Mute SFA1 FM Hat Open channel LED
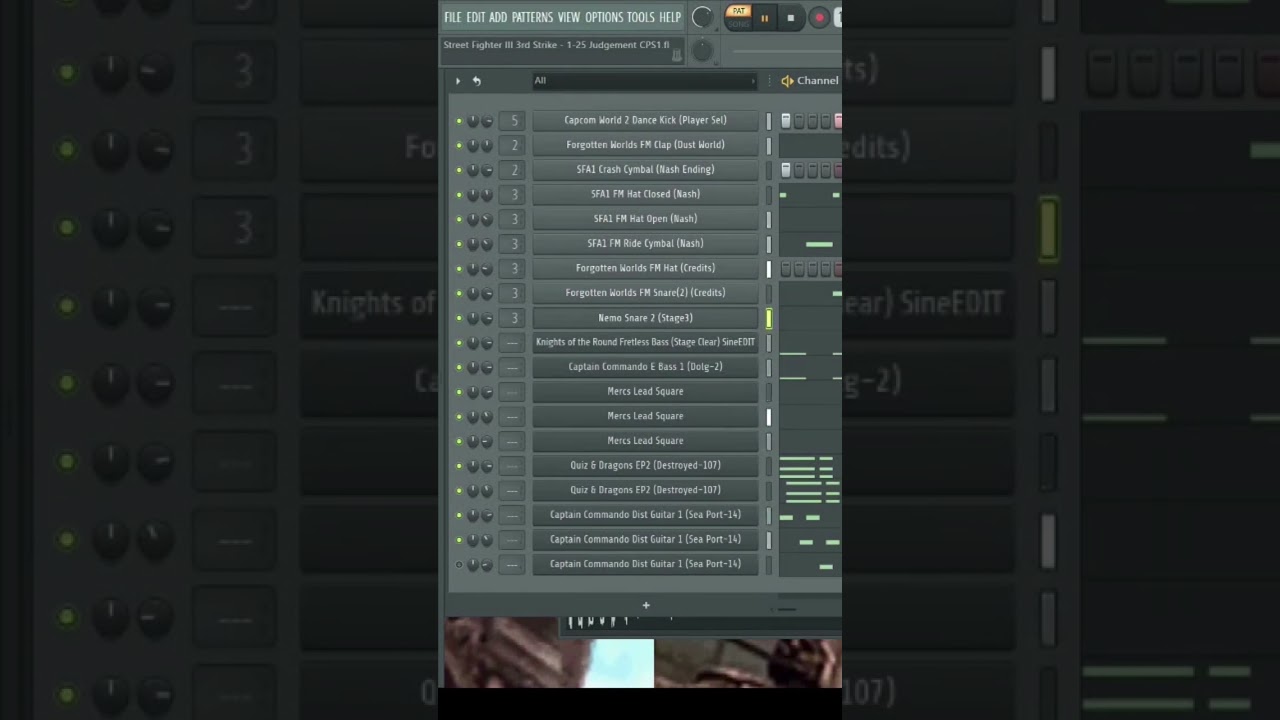Image resolution: width=1280 pixels, height=720 pixels. click(459, 219)
